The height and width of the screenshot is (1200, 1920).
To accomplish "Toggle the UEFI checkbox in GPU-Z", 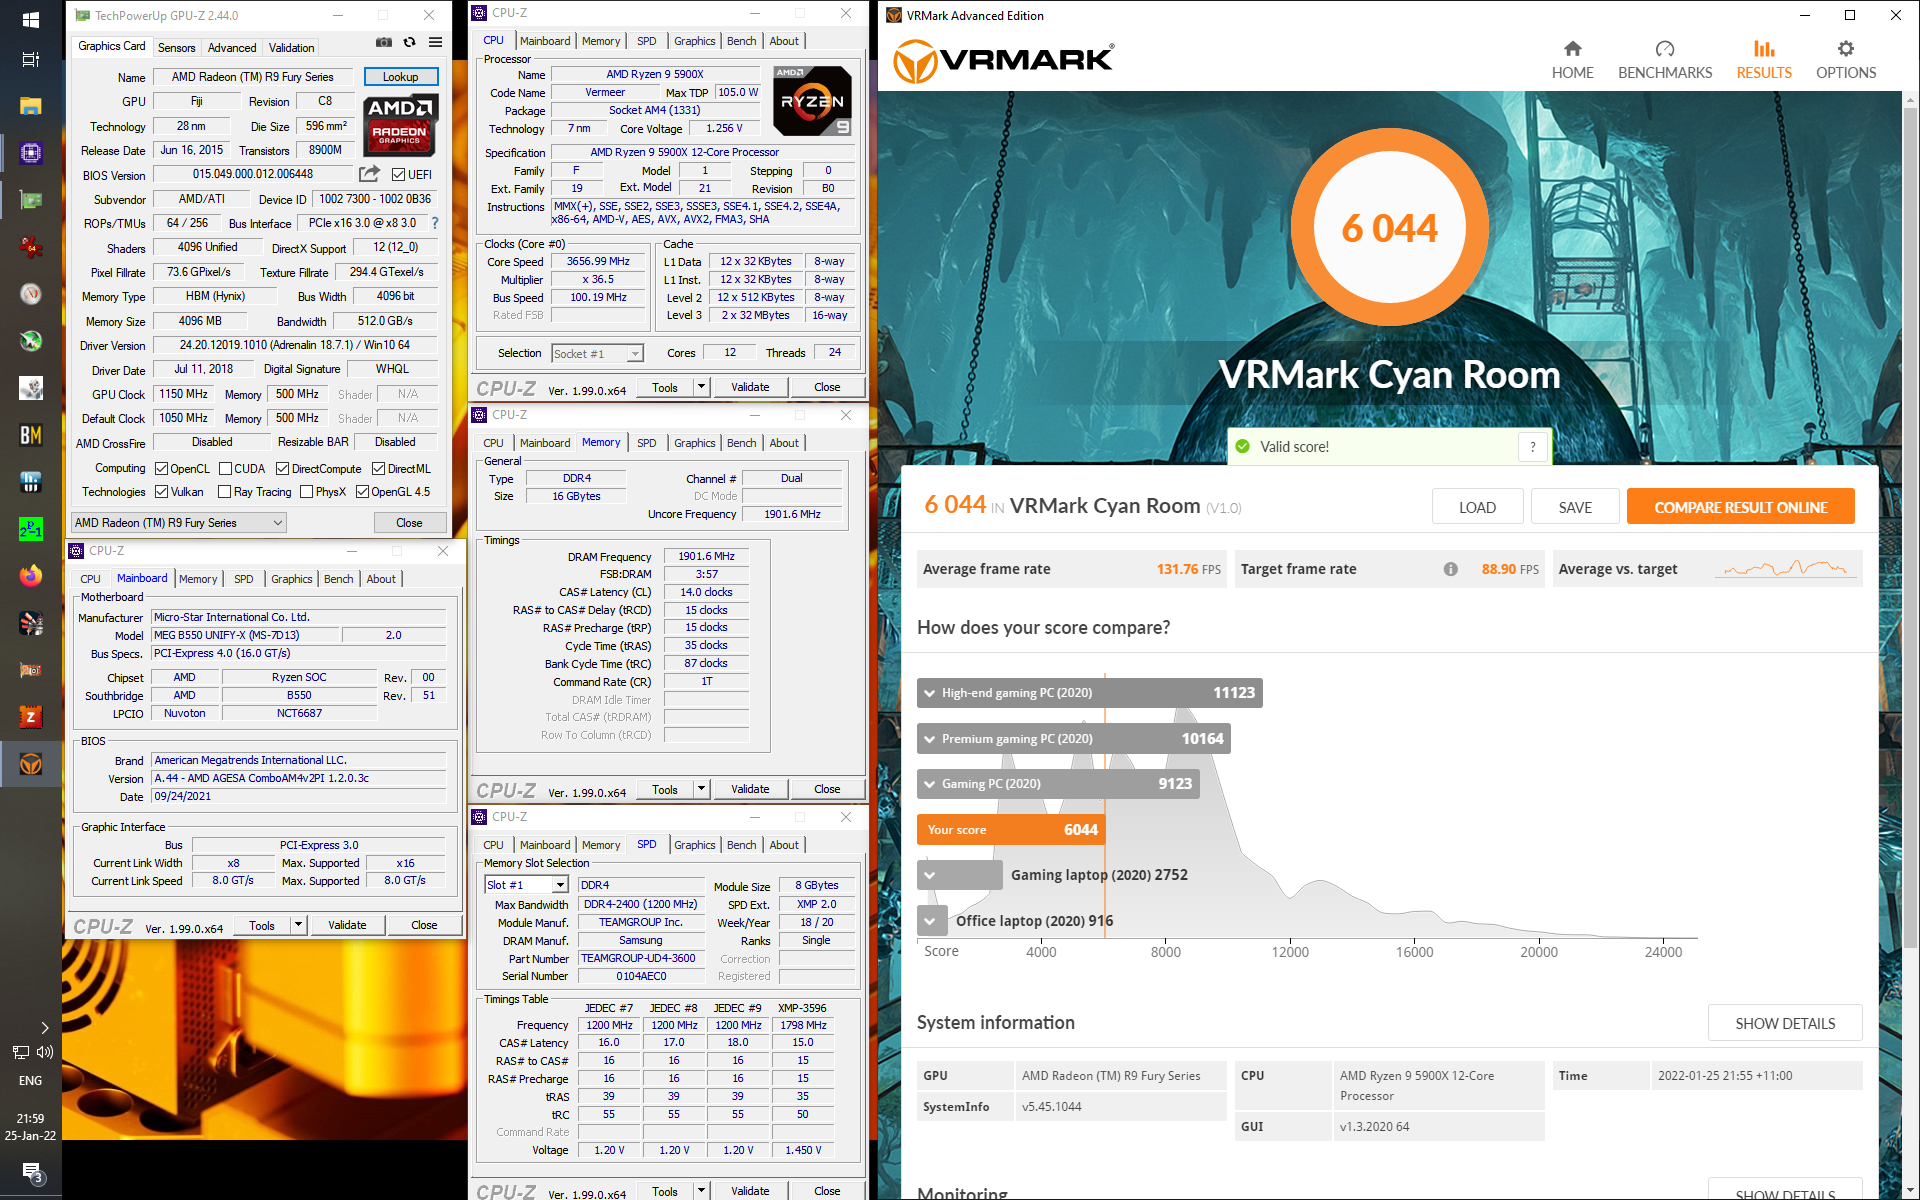I will 398,174.
